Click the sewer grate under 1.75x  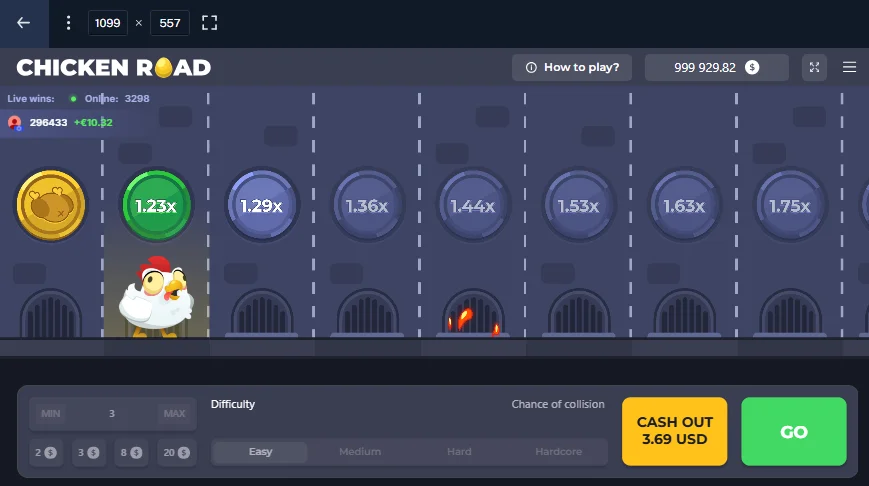(790, 313)
